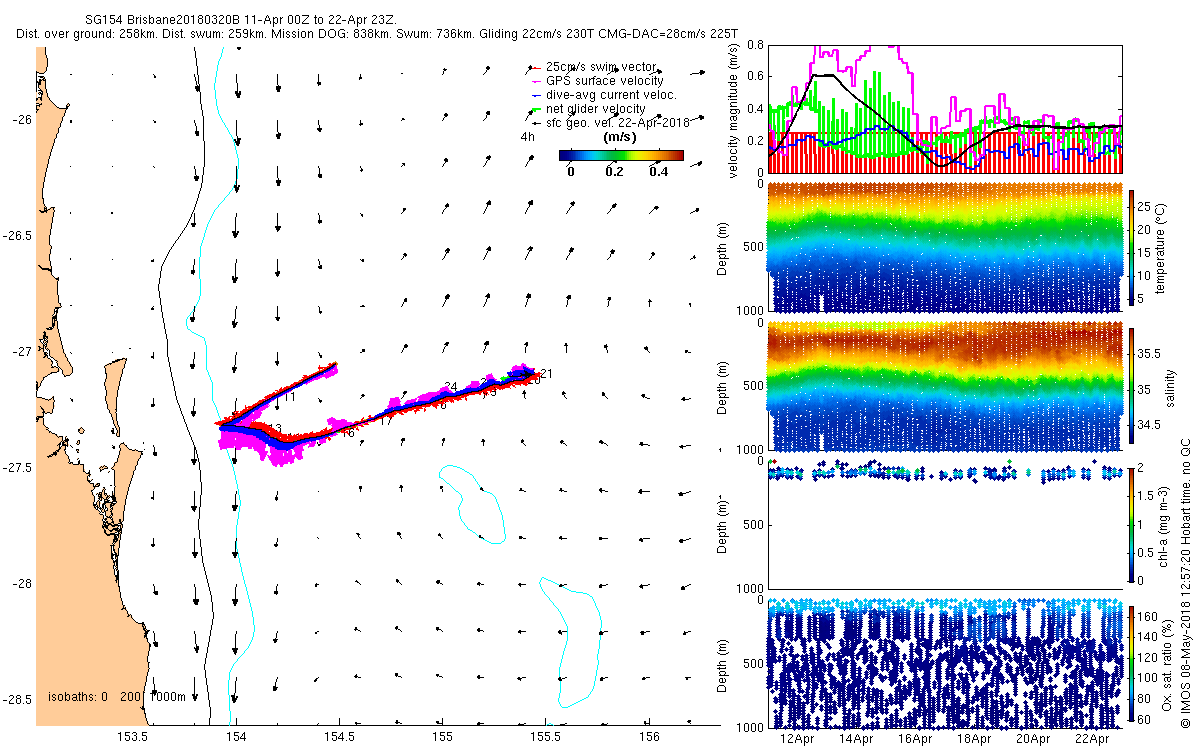Click map longitude label '154.5'
The image size is (1200, 750).
[340, 737]
